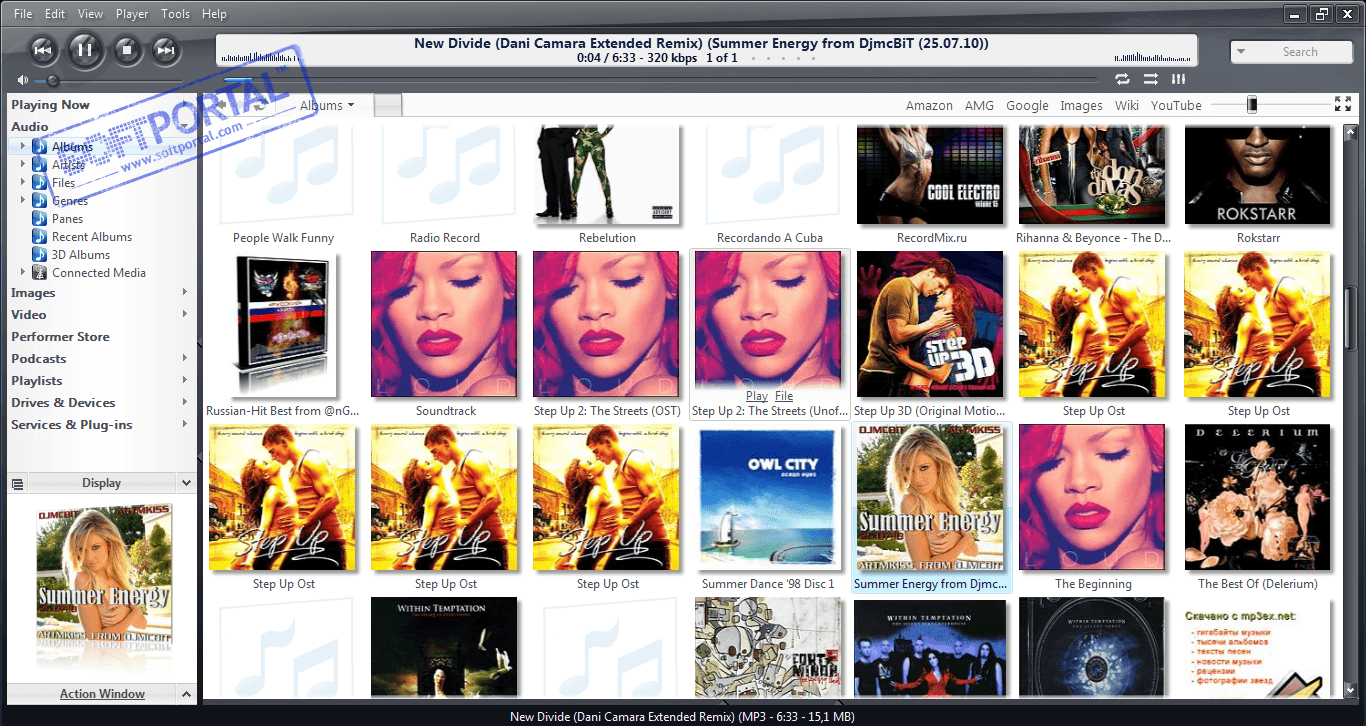
Task: Click the Play link on the hovered album
Action: (757, 396)
